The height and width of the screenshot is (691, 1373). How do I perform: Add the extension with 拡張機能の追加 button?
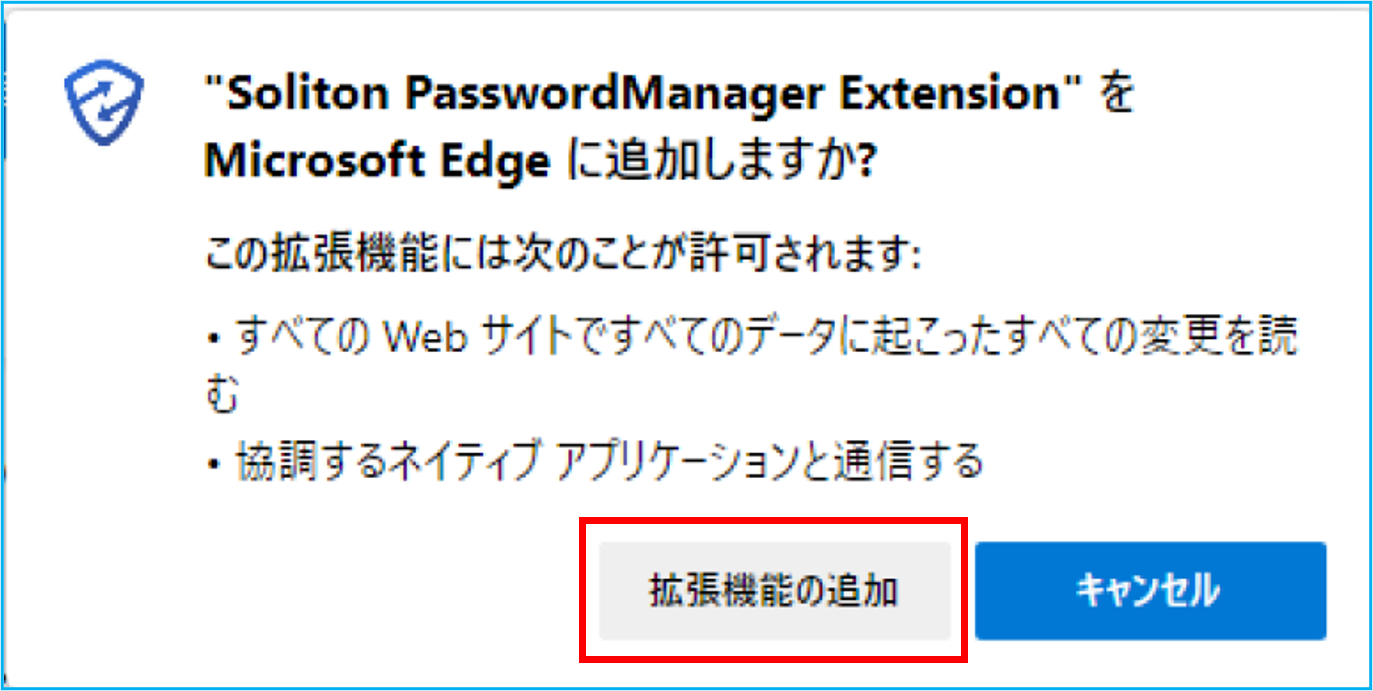(x=774, y=591)
